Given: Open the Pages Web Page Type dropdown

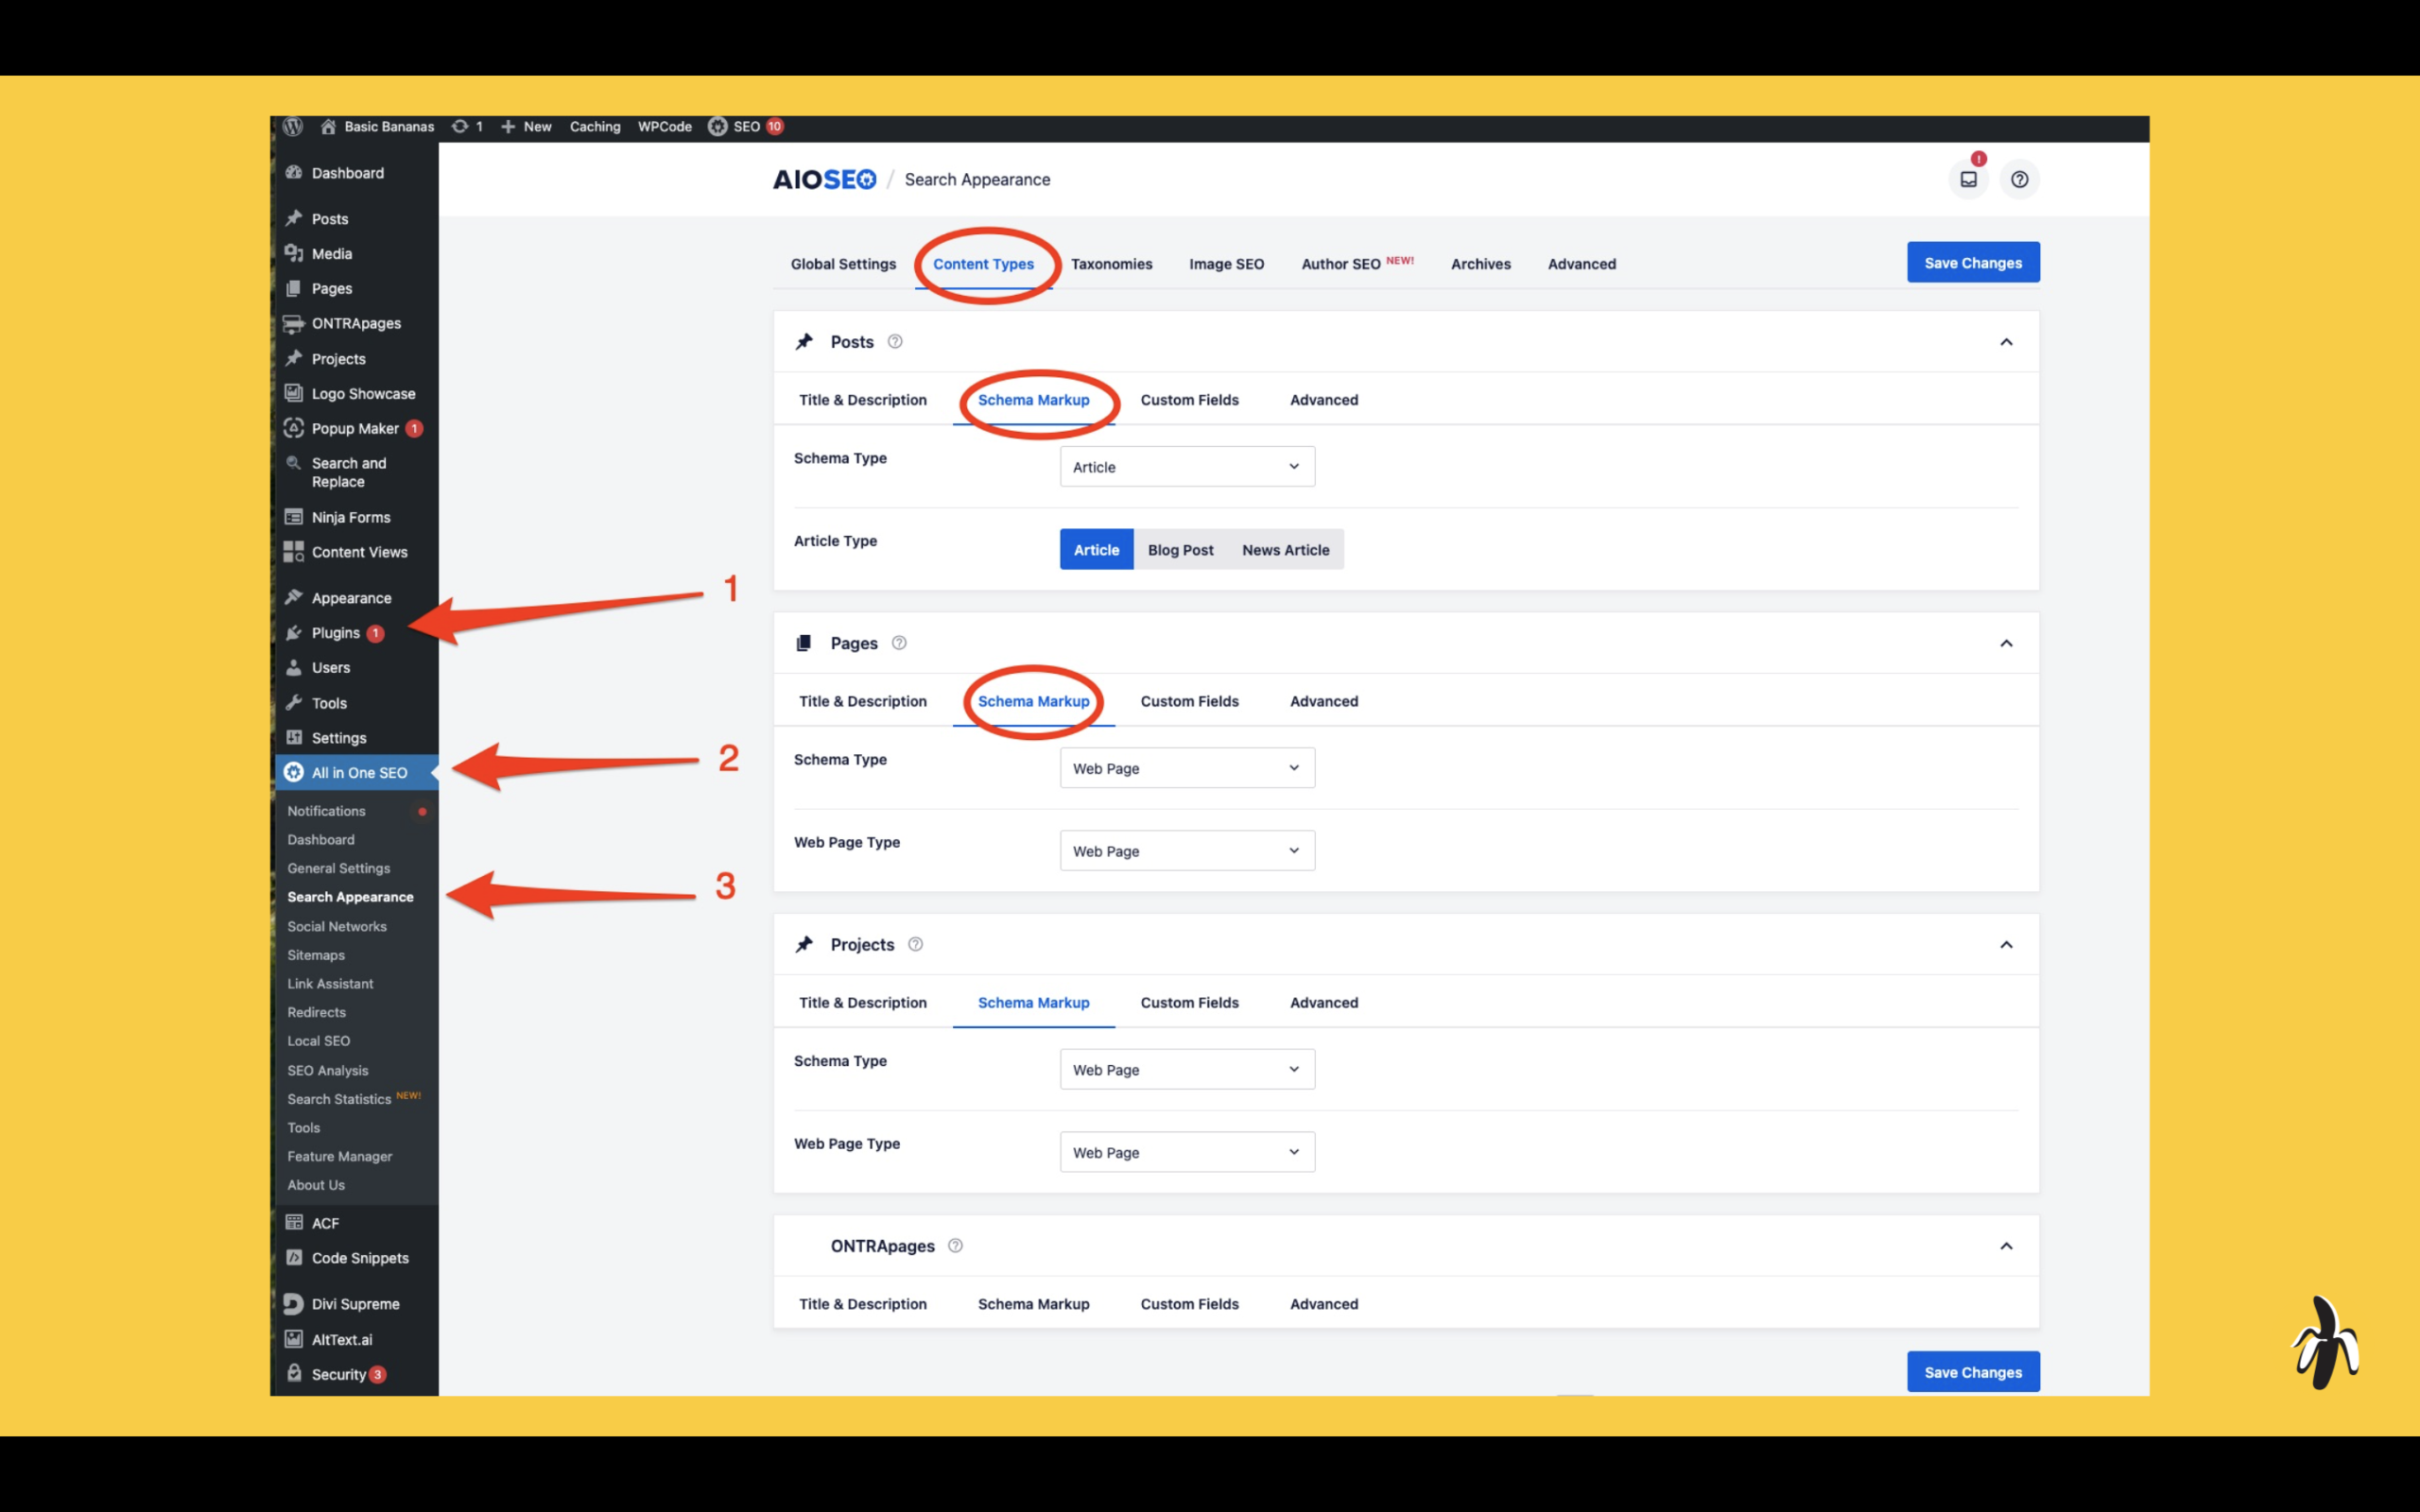Looking at the screenshot, I should [x=1187, y=851].
